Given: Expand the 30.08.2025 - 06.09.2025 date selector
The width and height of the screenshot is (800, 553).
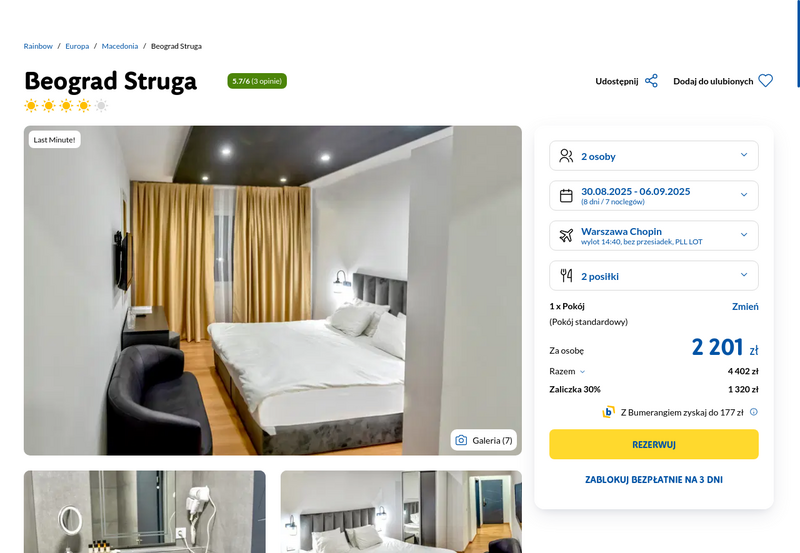Looking at the screenshot, I should click(654, 195).
